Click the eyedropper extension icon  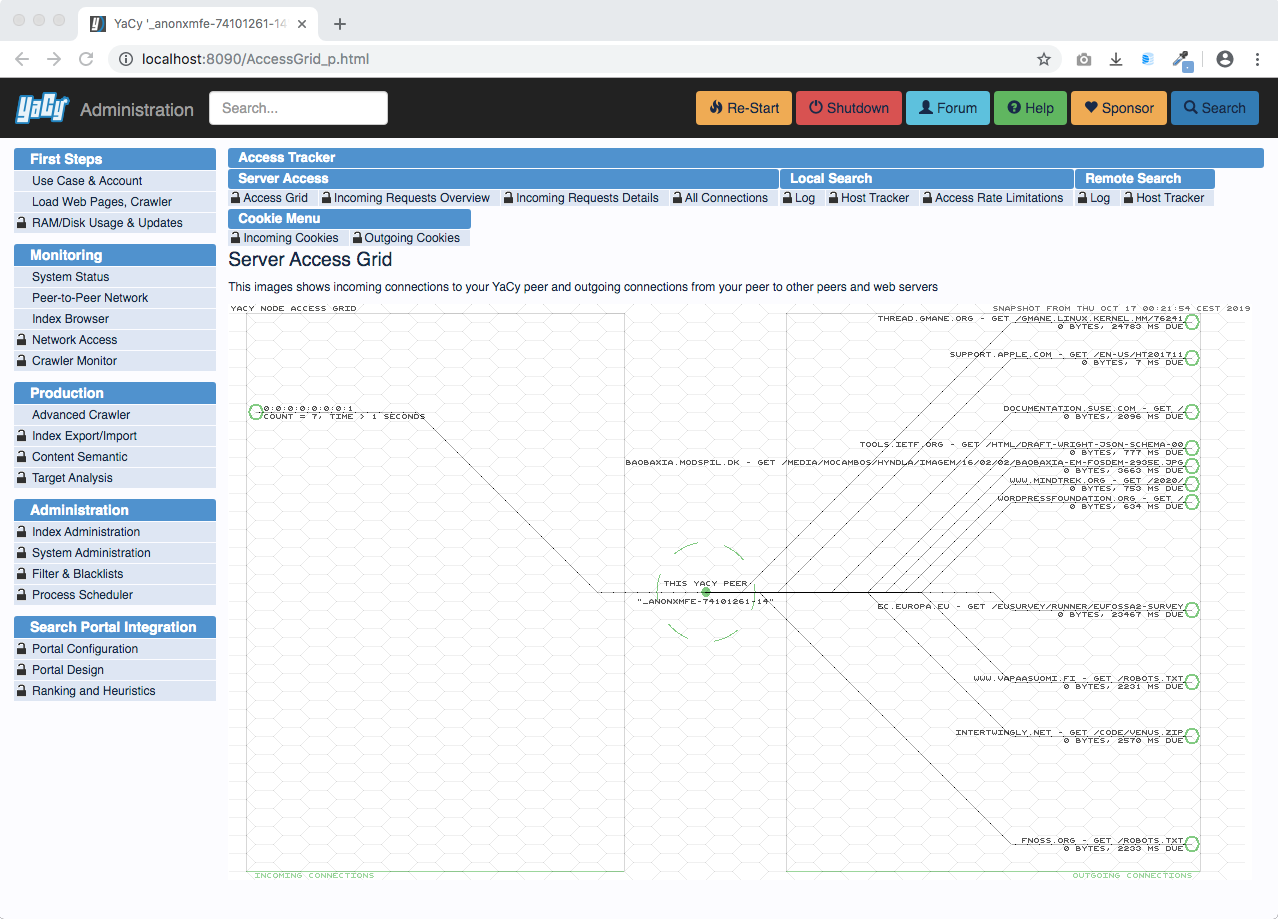point(1182,59)
